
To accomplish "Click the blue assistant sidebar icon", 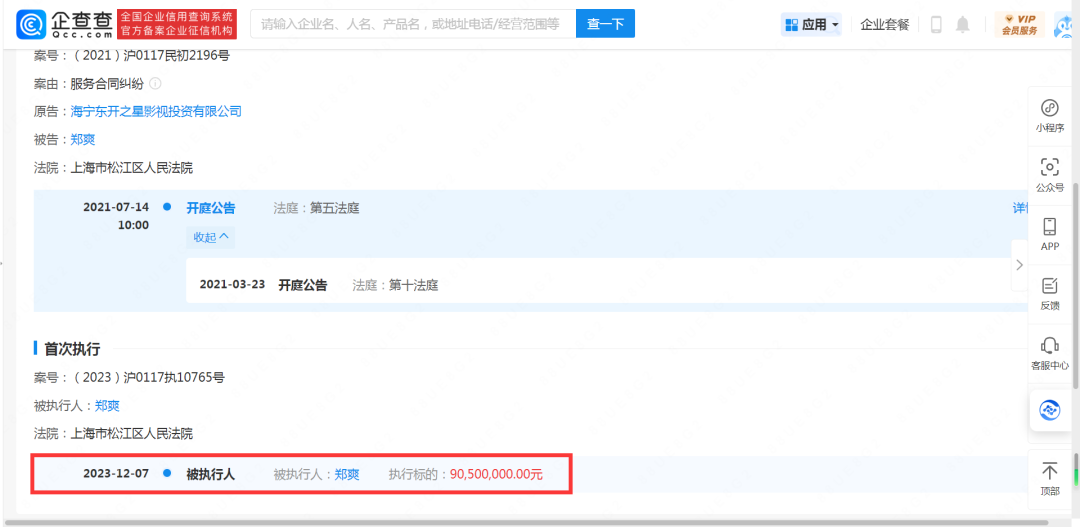I will 1049,411.
